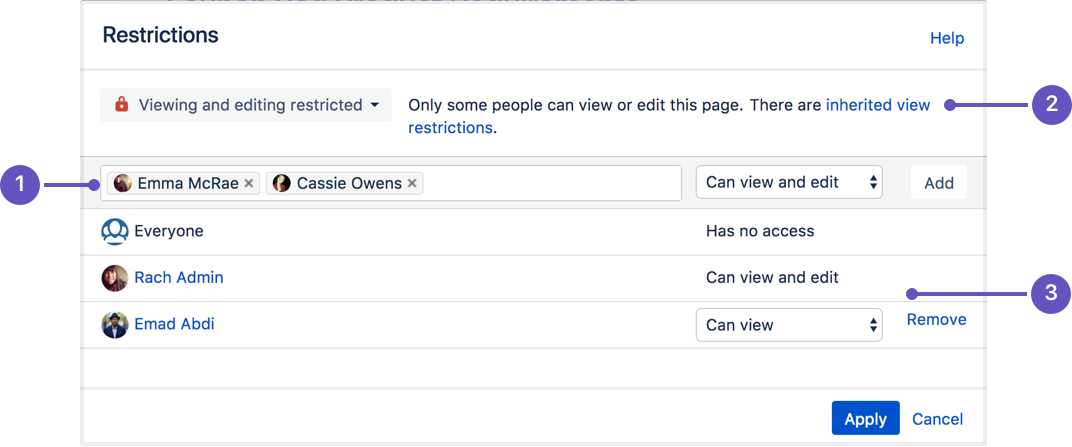Click Cassie Owens' avatar in tag
The width and height of the screenshot is (1072, 447).
(x=282, y=183)
